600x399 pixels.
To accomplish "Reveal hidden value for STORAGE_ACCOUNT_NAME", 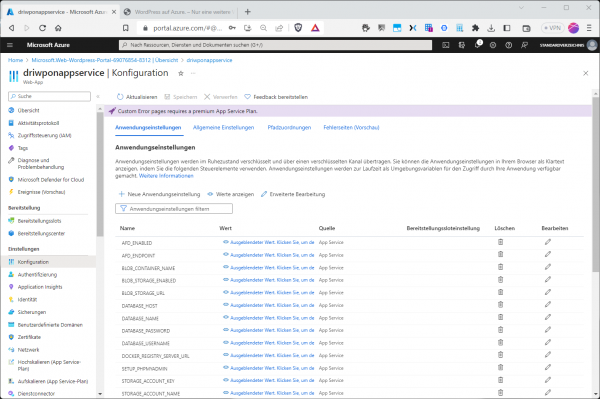I will click(x=268, y=393).
